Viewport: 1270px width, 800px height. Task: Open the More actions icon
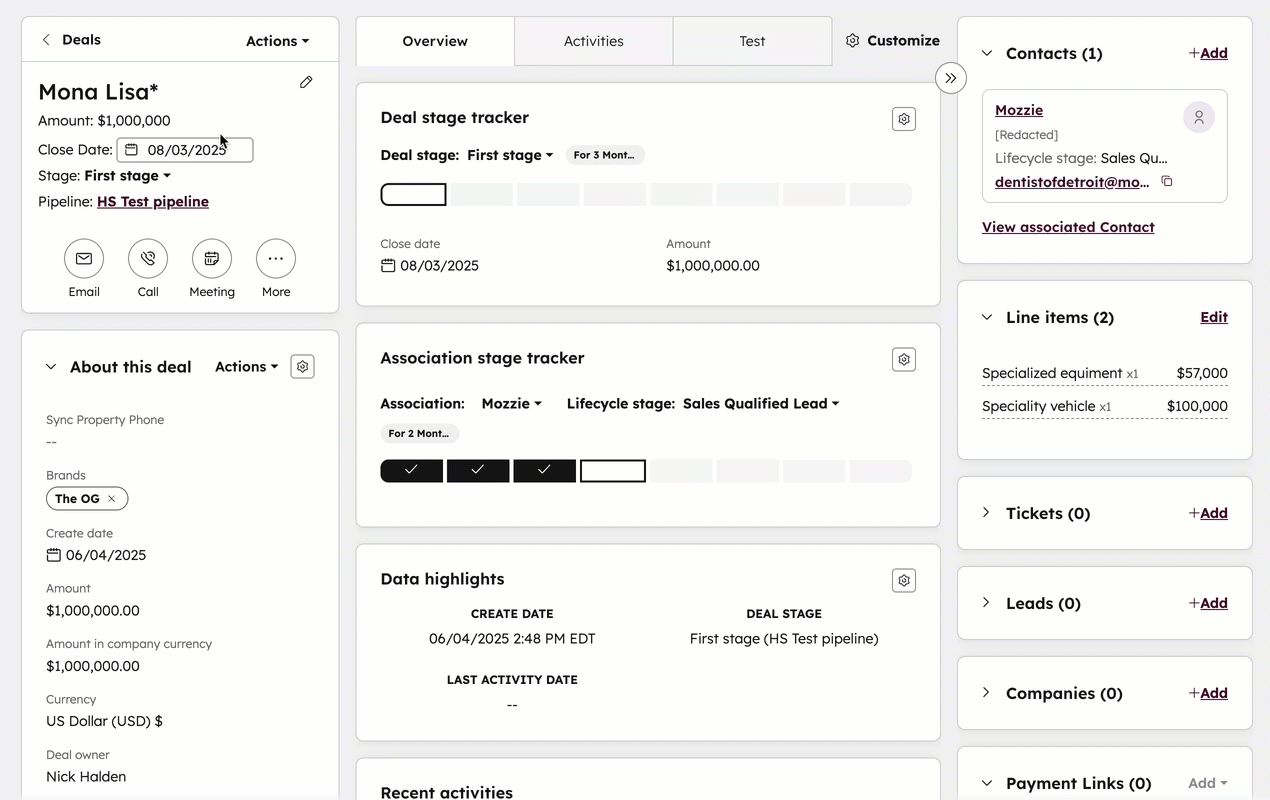coord(276,258)
